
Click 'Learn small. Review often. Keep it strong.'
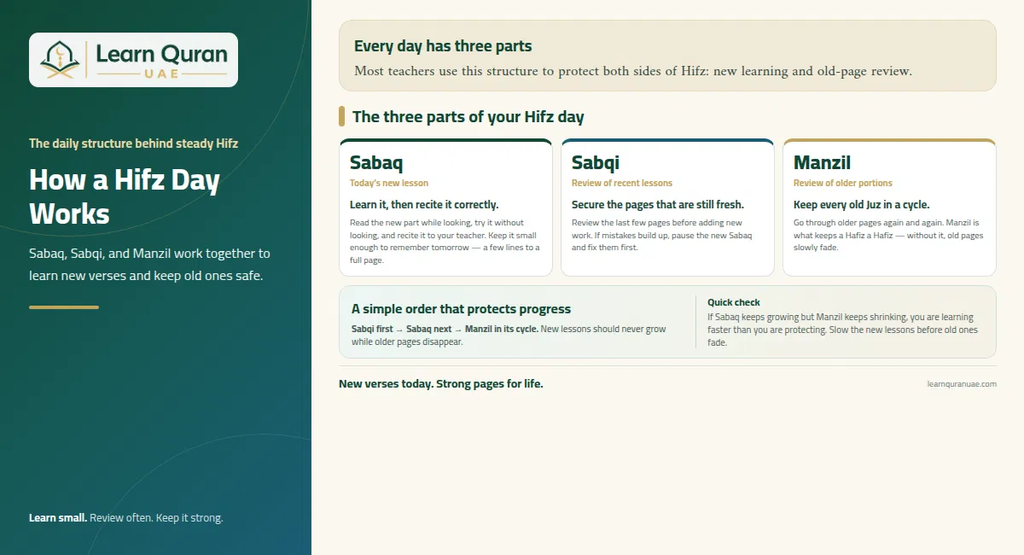click(x=126, y=518)
